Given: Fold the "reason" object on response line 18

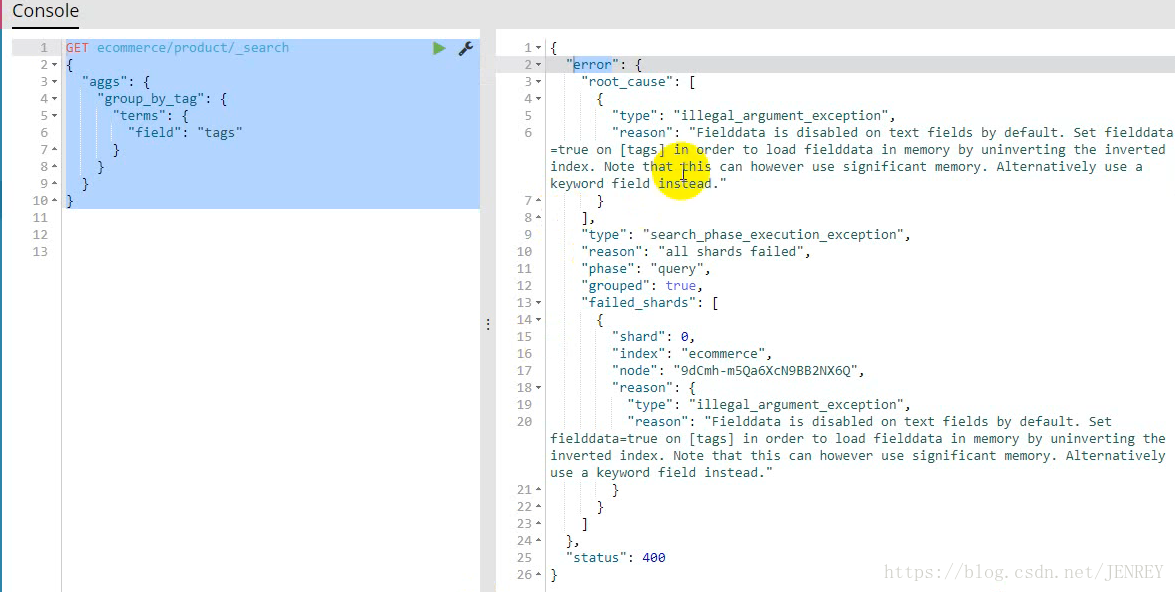Looking at the screenshot, I should point(538,388).
